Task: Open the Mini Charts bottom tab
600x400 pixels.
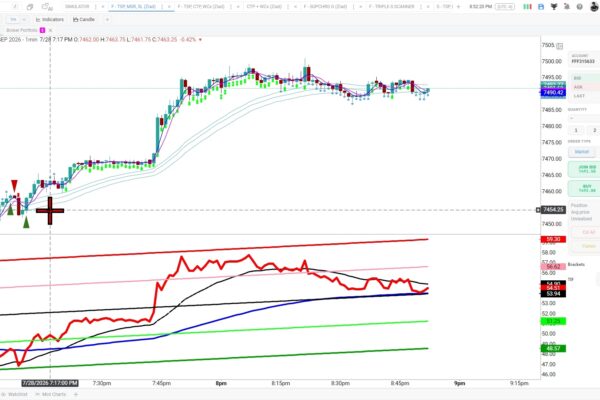Action: [51, 394]
